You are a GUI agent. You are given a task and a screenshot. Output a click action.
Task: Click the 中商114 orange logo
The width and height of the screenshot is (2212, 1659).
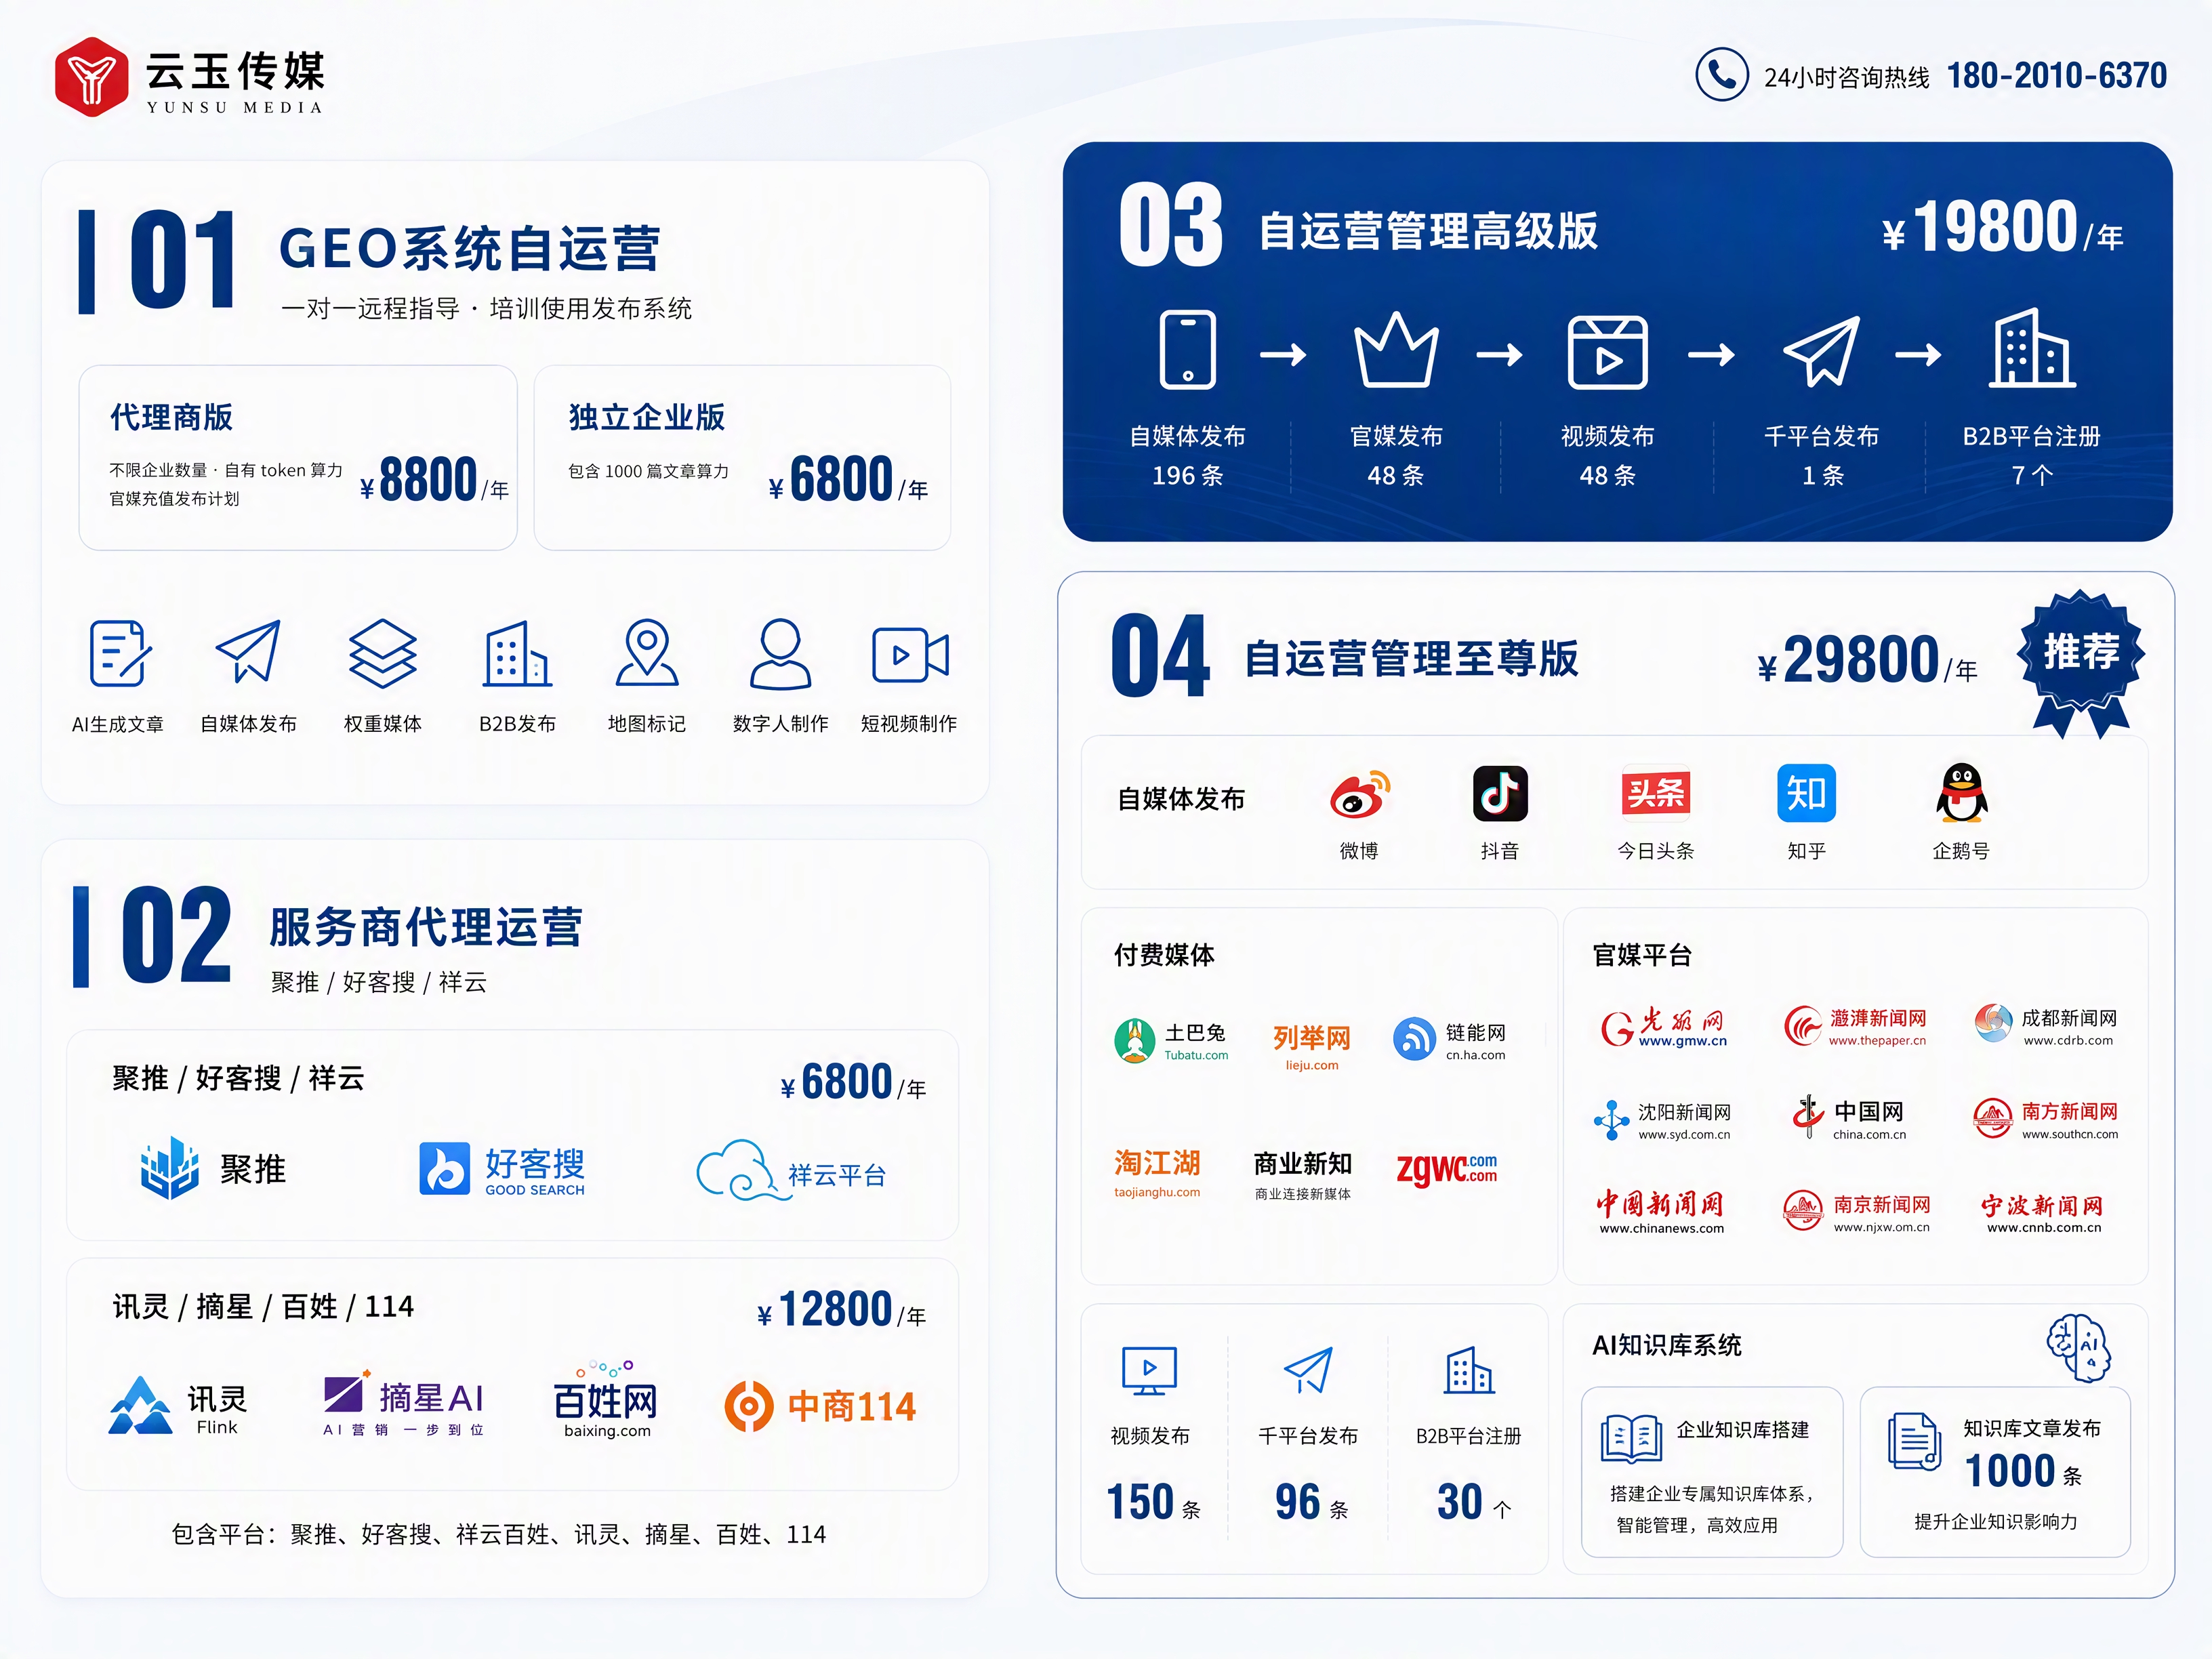[x=820, y=1406]
